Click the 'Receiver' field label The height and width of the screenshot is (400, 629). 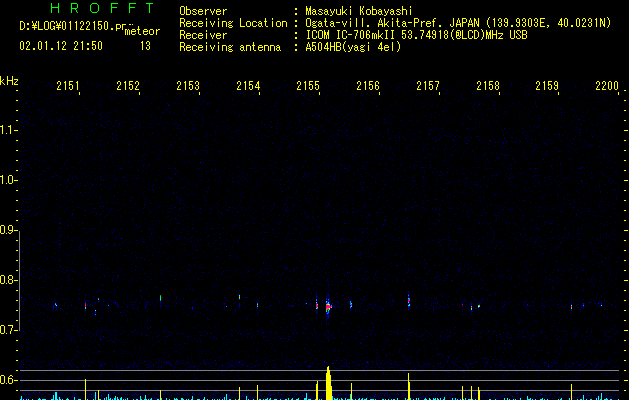tap(203, 35)
